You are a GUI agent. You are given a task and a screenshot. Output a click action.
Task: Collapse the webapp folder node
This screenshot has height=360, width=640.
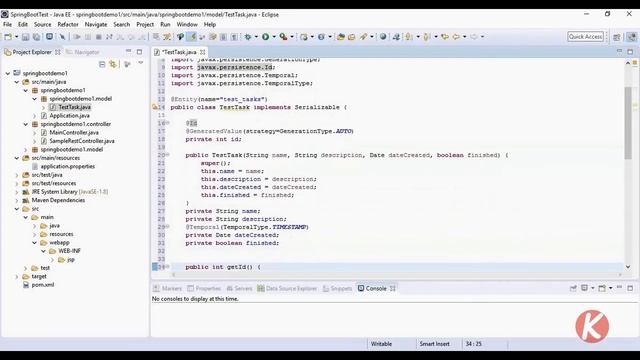35,242
